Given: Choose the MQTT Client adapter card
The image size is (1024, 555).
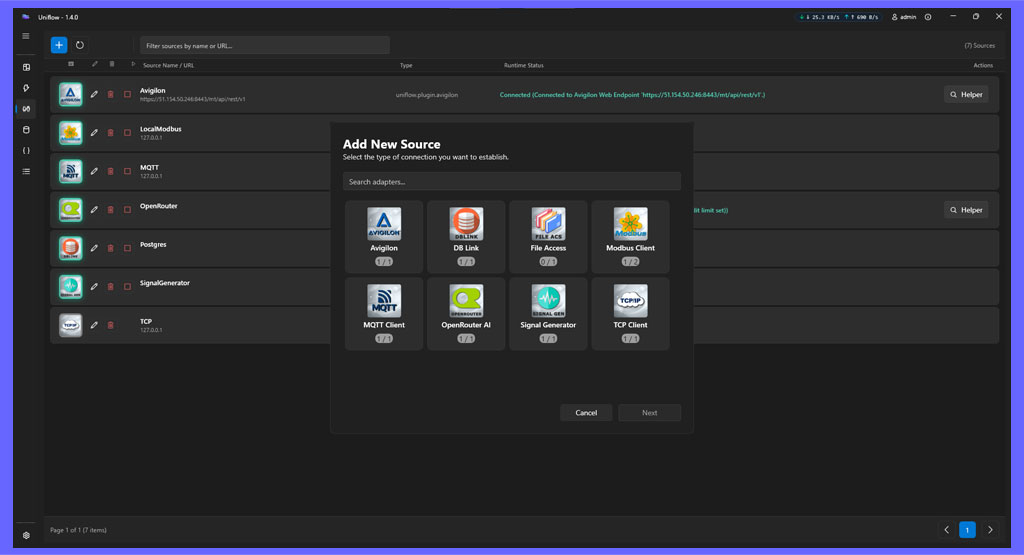Looking at the screenshot, I should [x=384, y=313].
